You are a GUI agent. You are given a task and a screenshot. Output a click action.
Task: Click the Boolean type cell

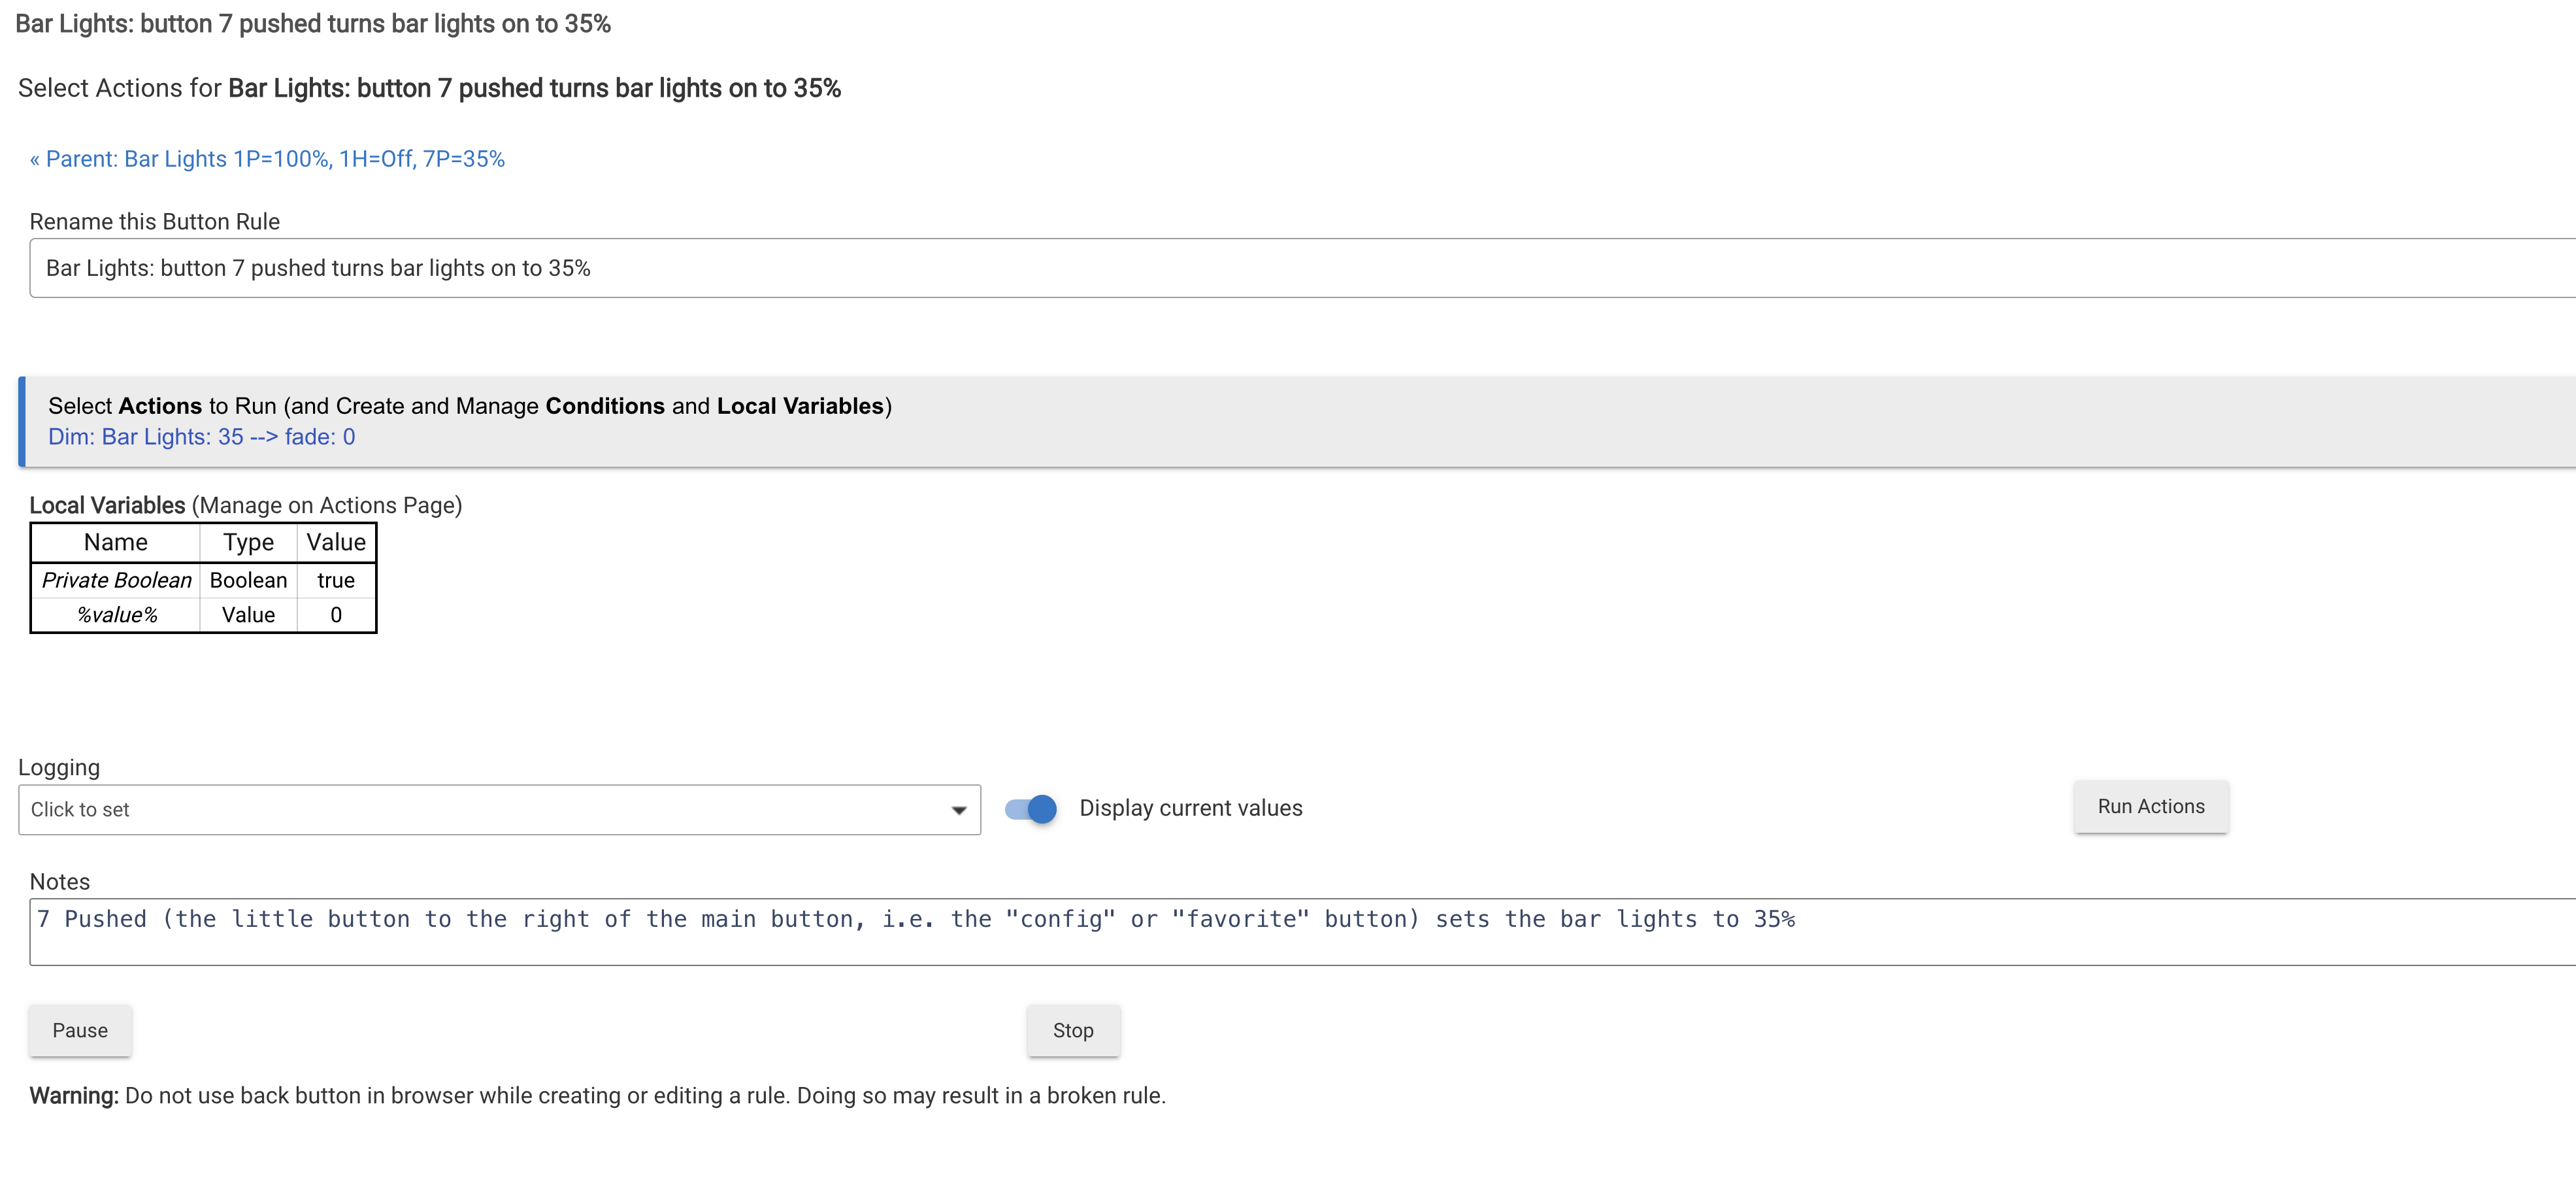(x=248, y=580)
